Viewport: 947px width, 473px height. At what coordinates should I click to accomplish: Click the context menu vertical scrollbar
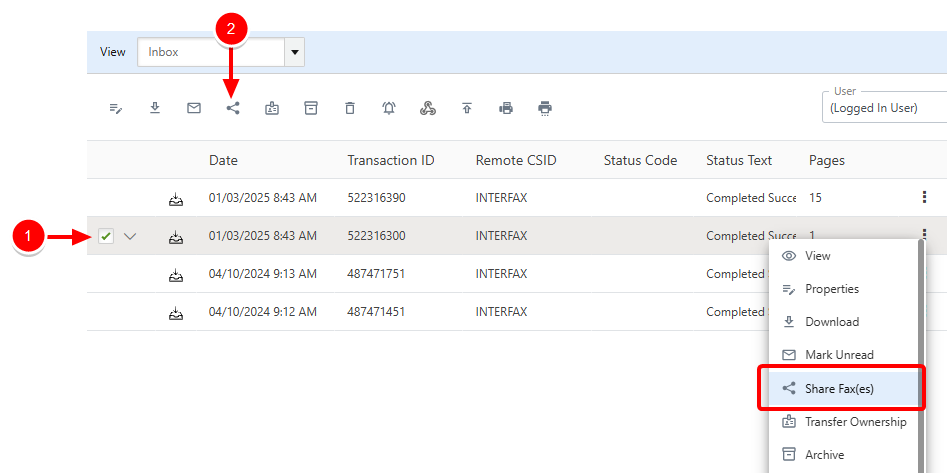coord(922,350)
